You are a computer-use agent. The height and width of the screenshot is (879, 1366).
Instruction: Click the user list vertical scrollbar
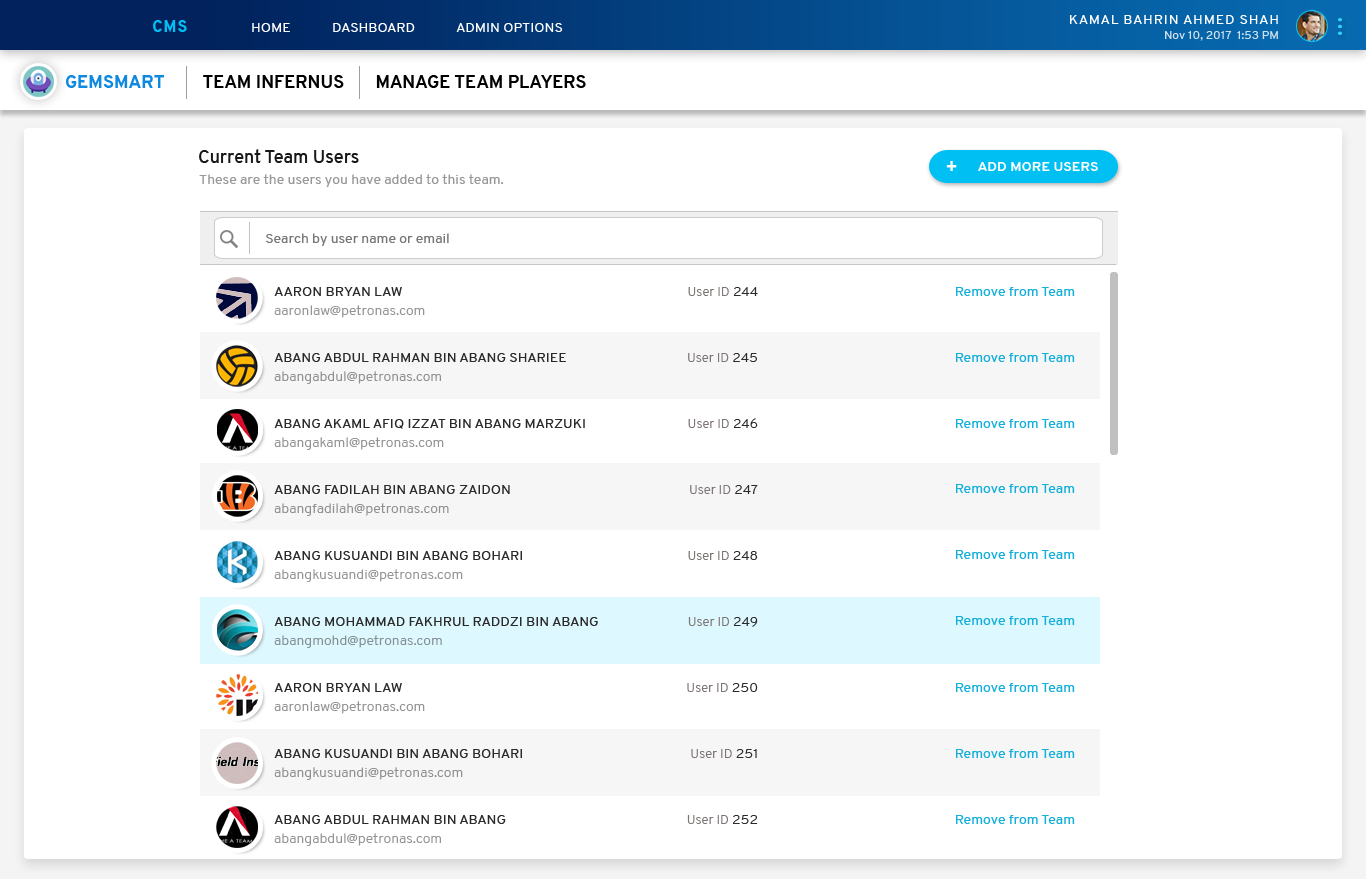(1114, 363)
